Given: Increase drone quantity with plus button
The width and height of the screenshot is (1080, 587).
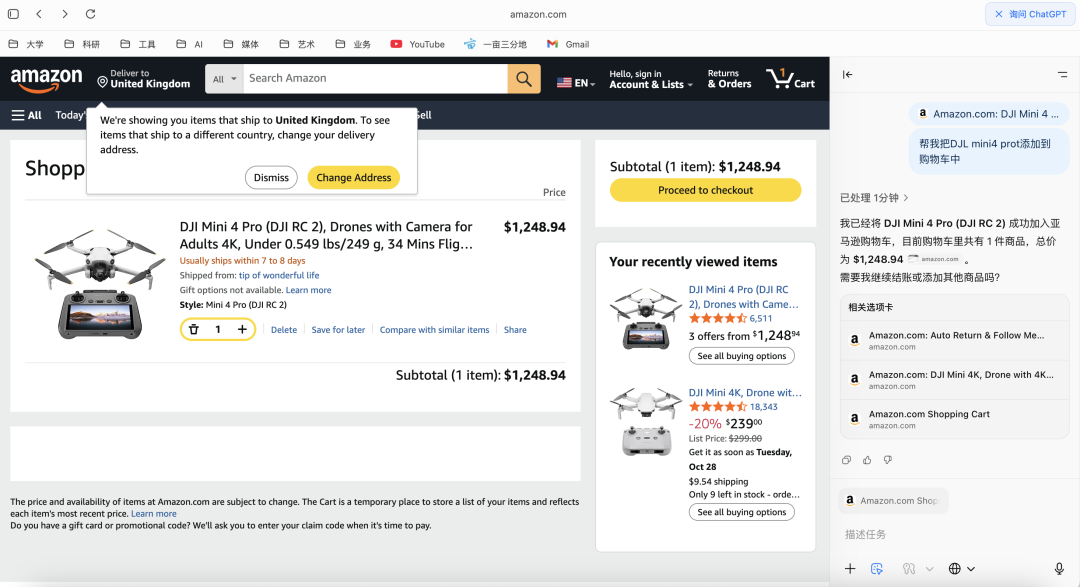Looking at the screenshot, I should click(242, 329).
